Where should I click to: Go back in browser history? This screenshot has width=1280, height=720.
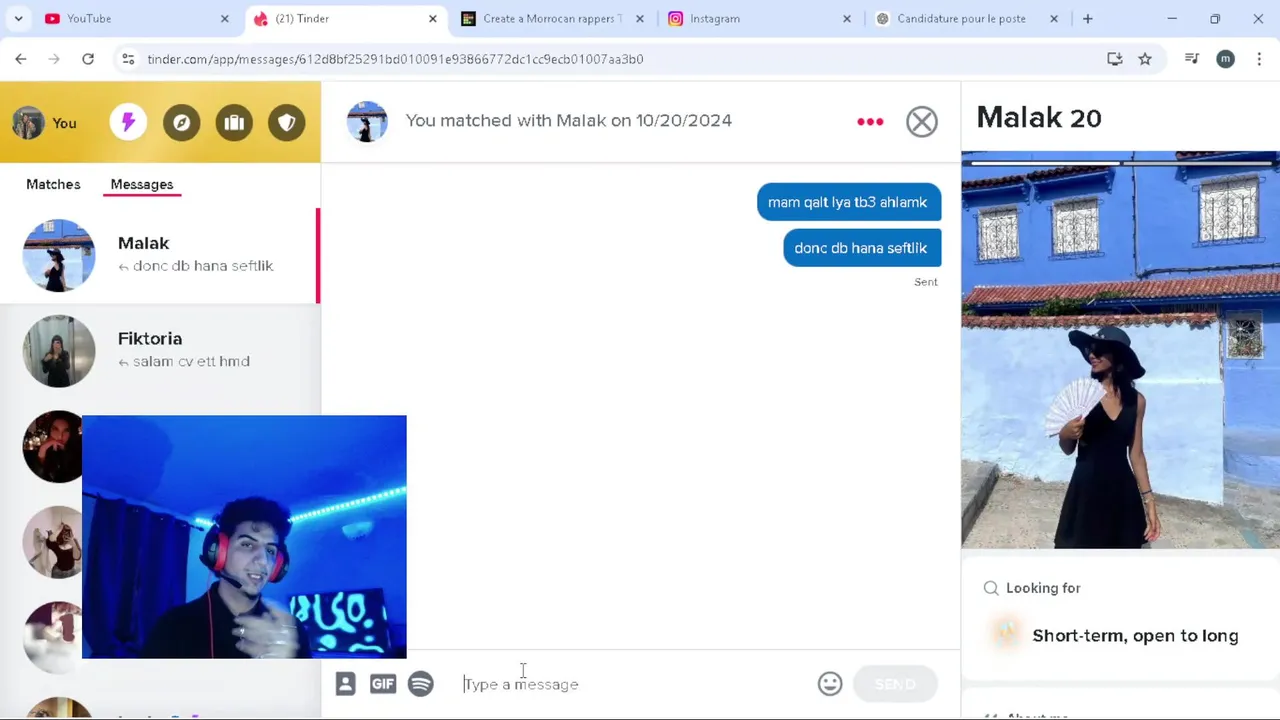21,59
